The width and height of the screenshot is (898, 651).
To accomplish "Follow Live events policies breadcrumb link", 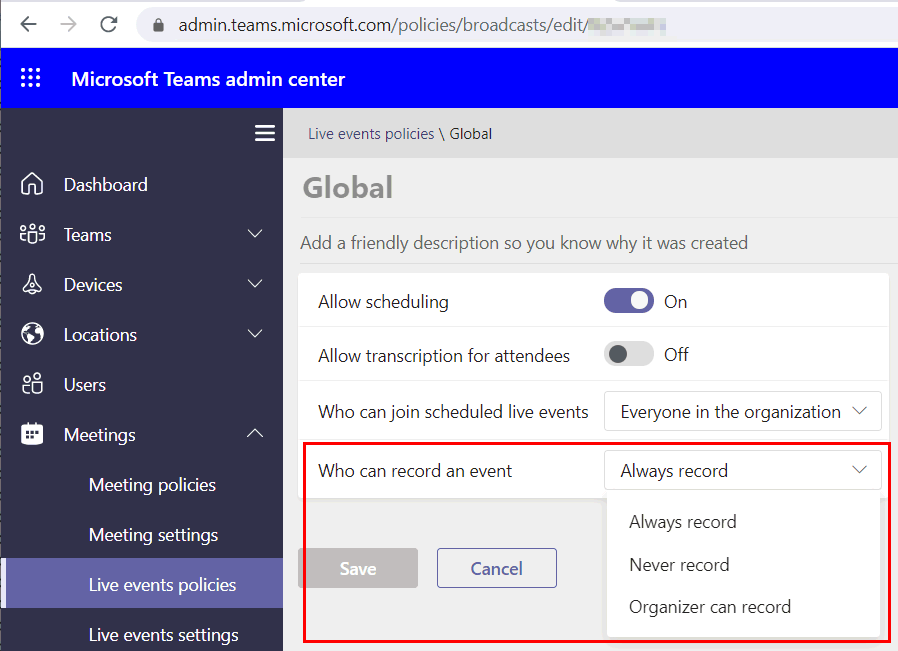I will coord(371,133).
